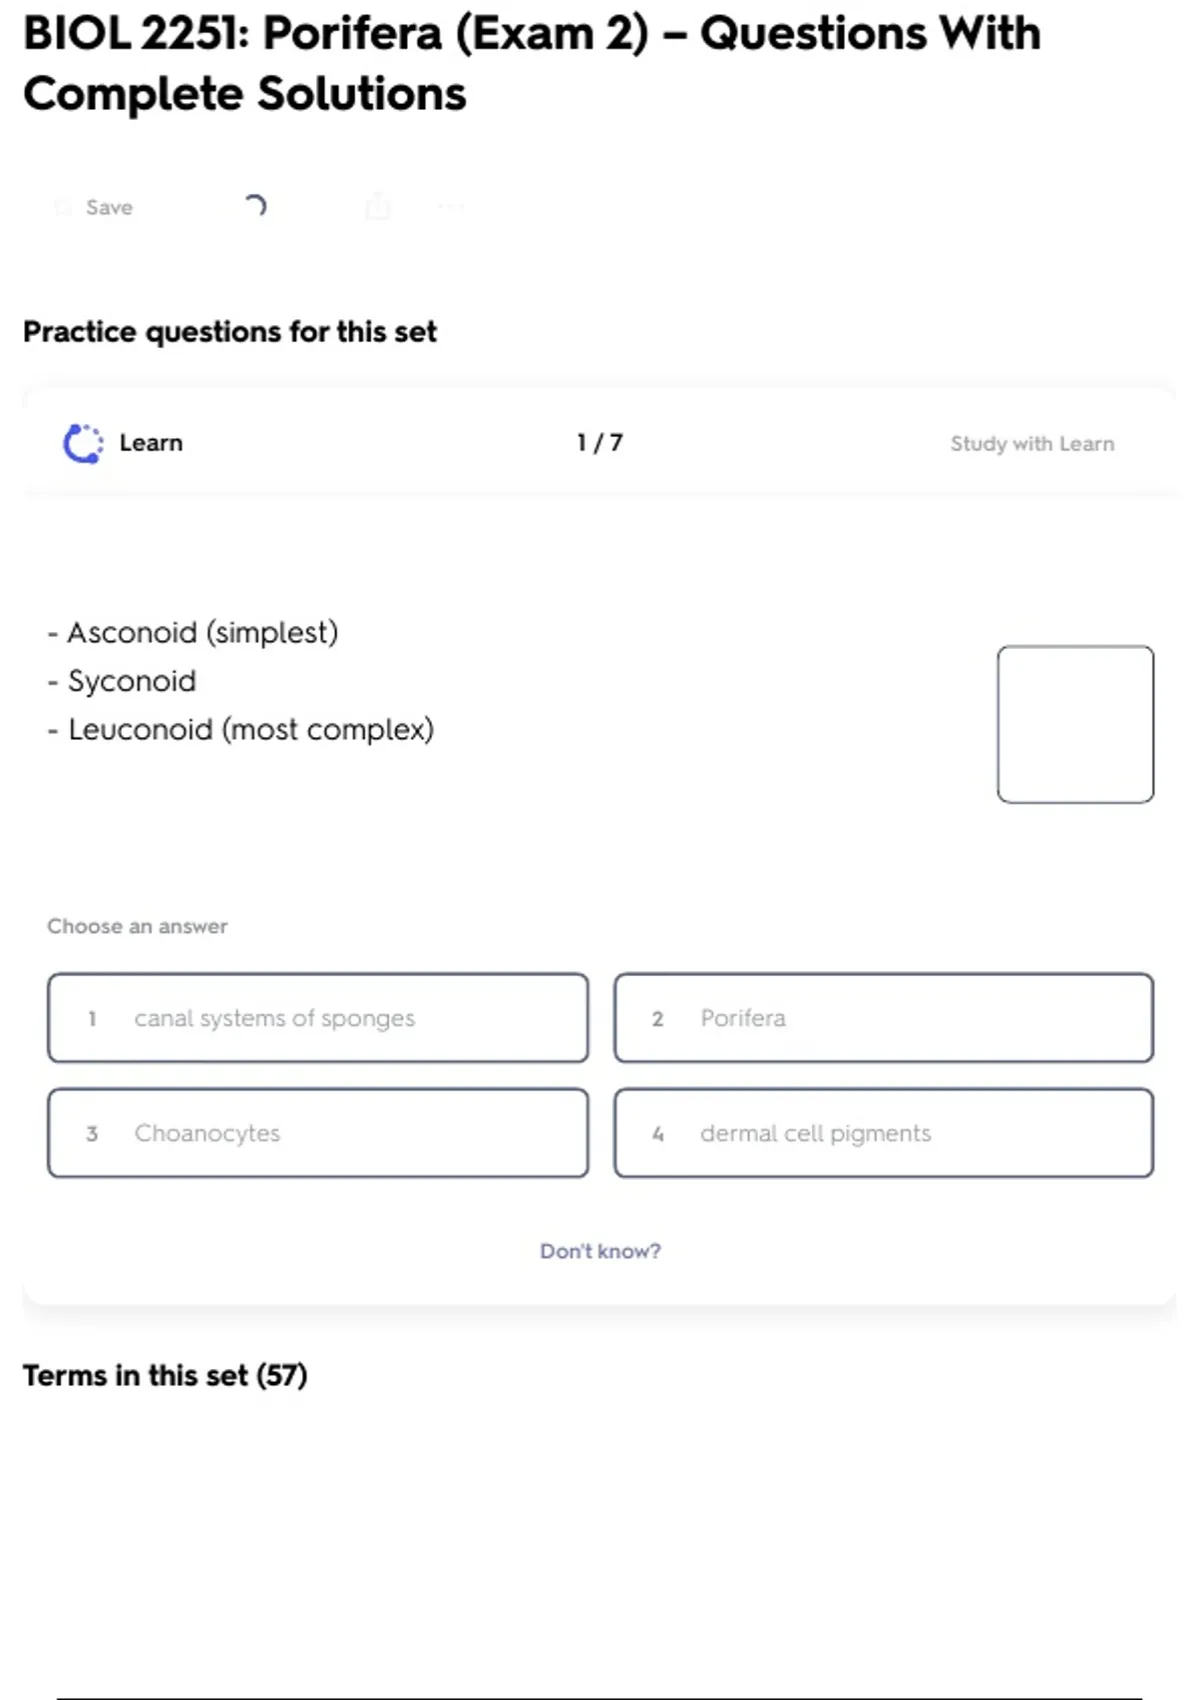Click the Learn label
Image resolution: width=1200 pixels, height=1700 pixels.
pos(151,443)
